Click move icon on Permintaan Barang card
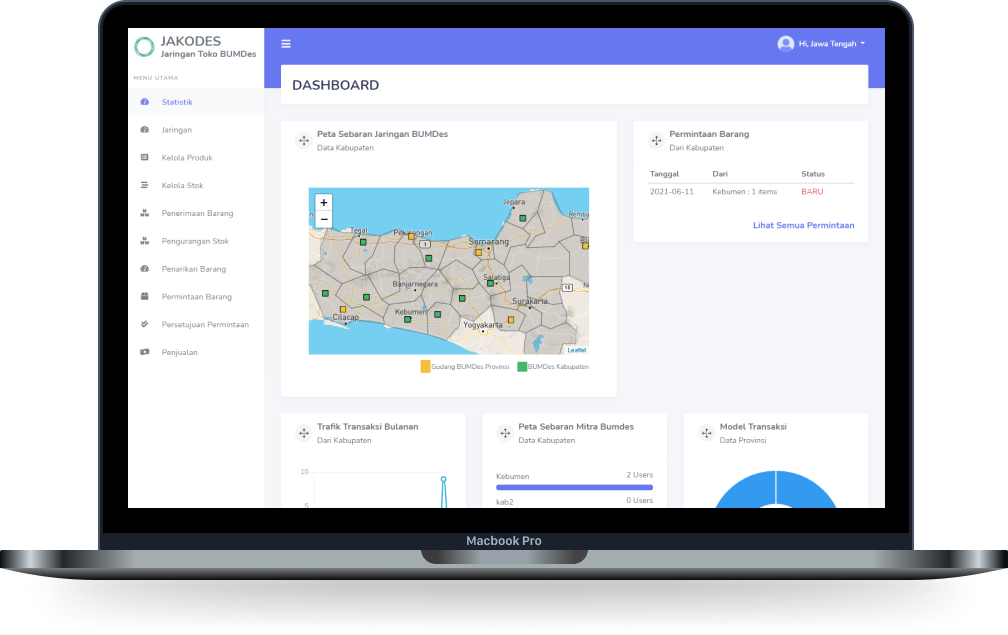The width and height of the screenshot is (1008, 635). tap(656, 140)
